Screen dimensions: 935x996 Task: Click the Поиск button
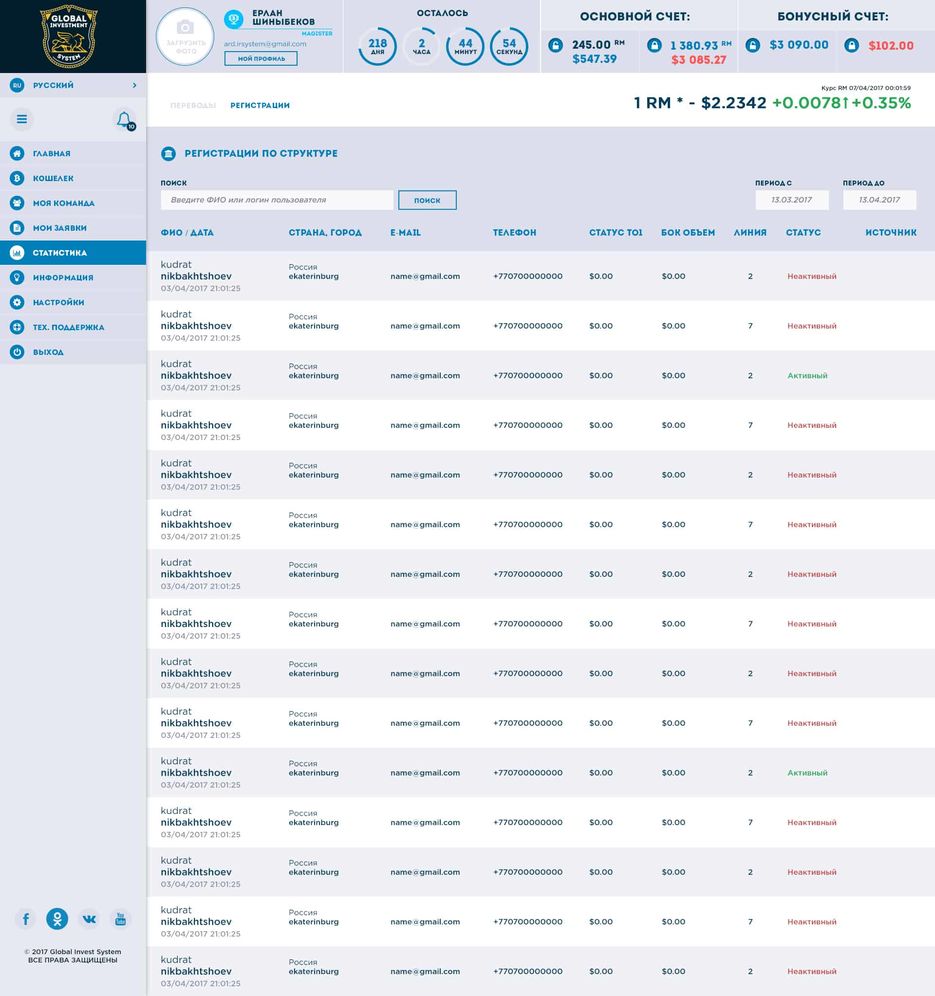click(427, 200)
